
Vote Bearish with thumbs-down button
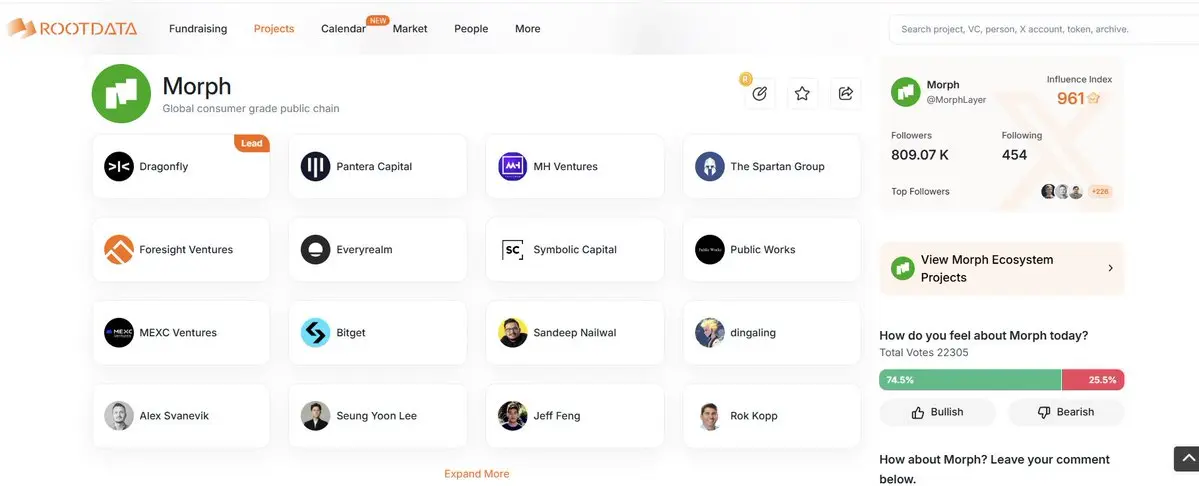pyautogui.click(x=1066, y=413)
